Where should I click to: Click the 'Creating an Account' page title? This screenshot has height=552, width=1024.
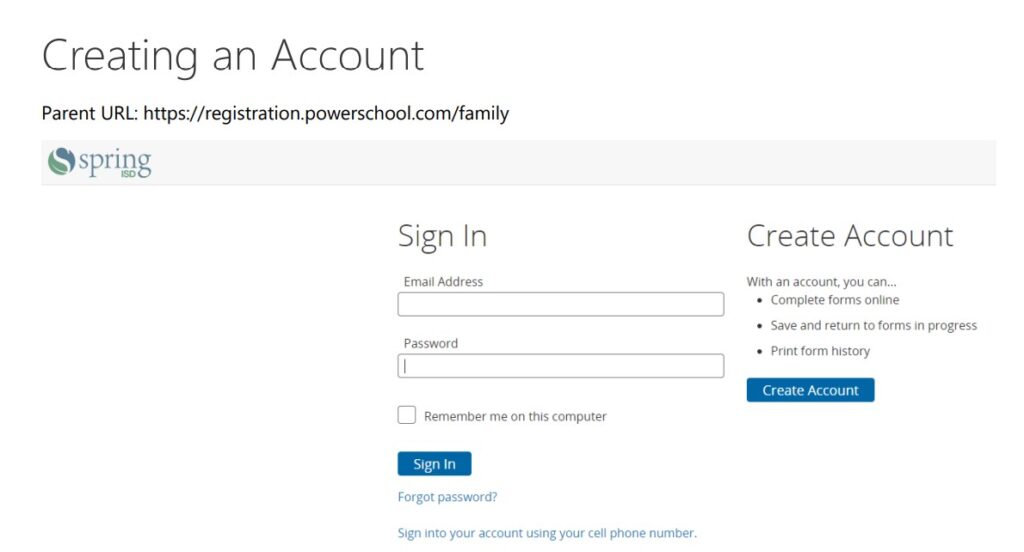[x=233, y=56]
